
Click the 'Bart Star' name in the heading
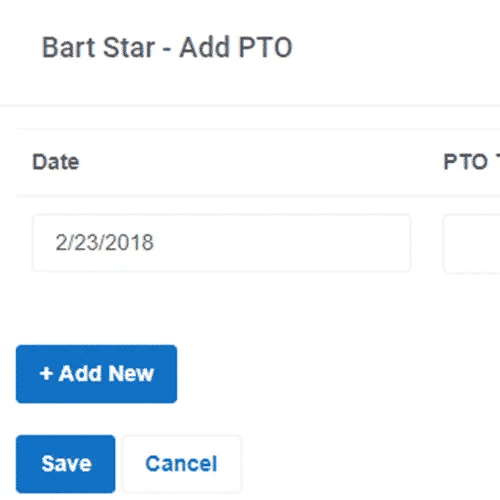click(x=99, y=47)
